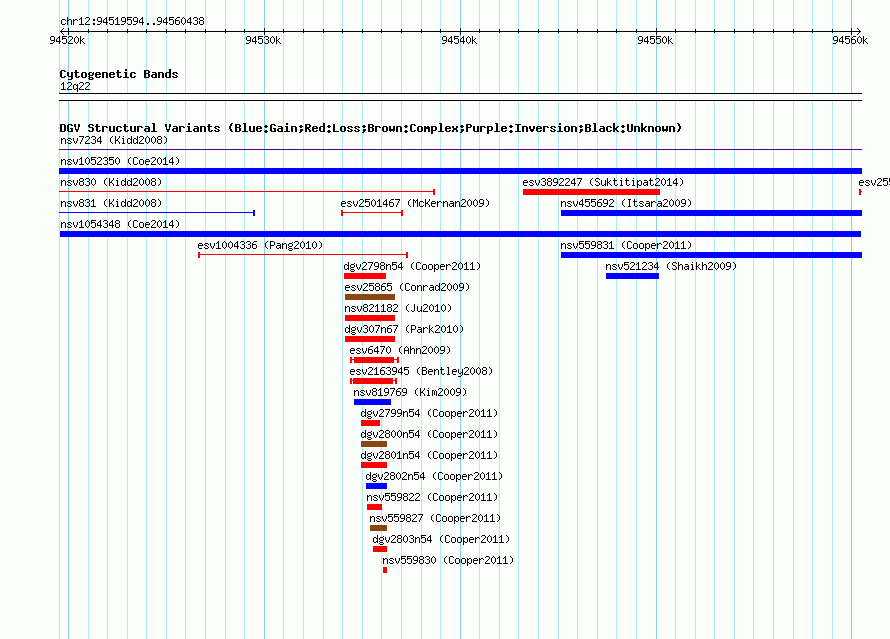The height and width of the screenshot is (639, 890).
Task: Click nsv455692 (Itsara2009) label
Action: click(626, 203)
